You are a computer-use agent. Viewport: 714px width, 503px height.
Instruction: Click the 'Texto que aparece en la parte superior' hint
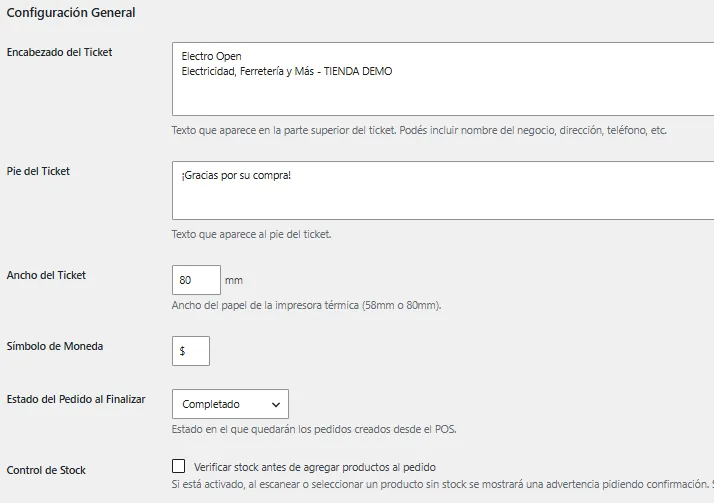(x=419, y=130)
